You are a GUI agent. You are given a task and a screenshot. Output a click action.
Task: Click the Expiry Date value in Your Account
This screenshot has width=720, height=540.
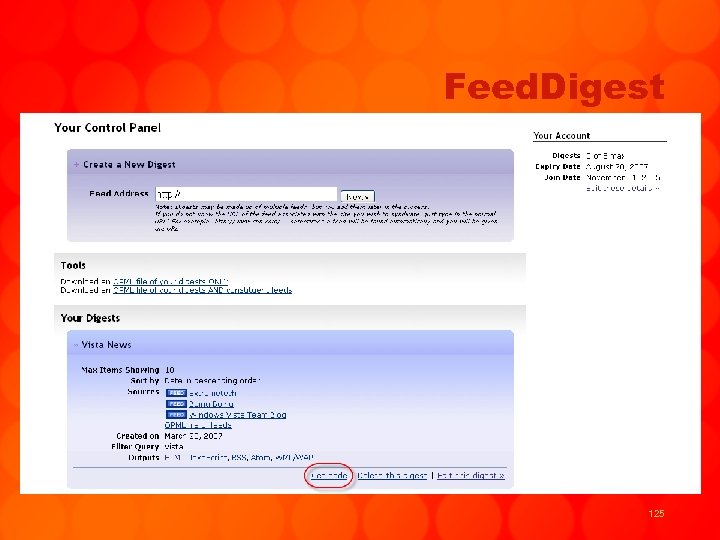(x=617, y=167)
